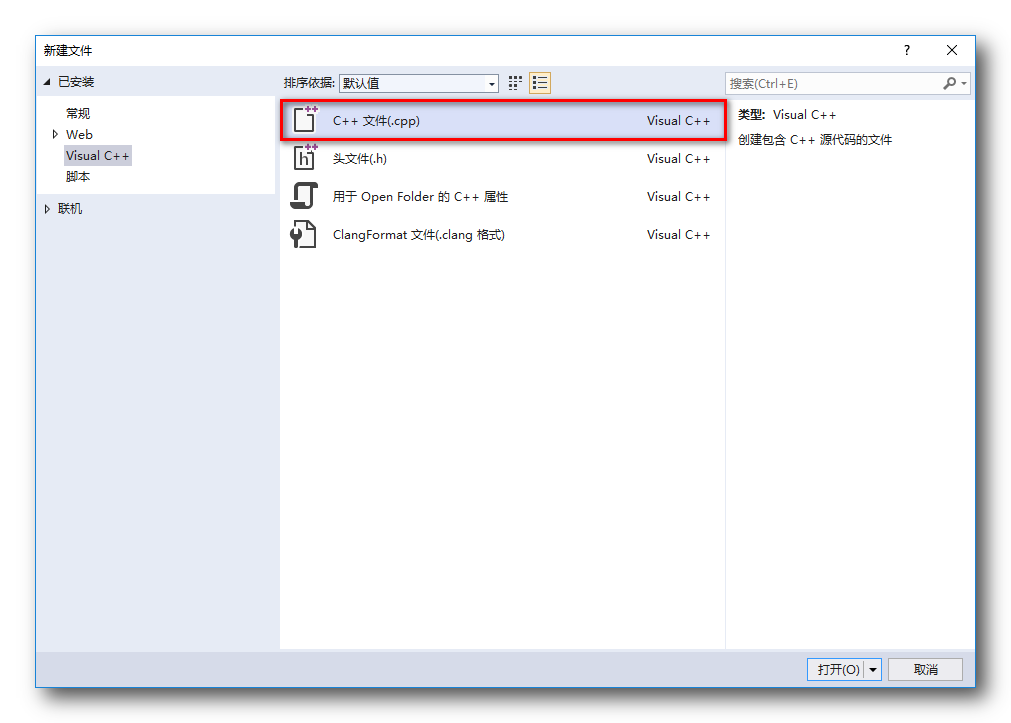Select the Visual C++ category in tree

tap(97, 155)
